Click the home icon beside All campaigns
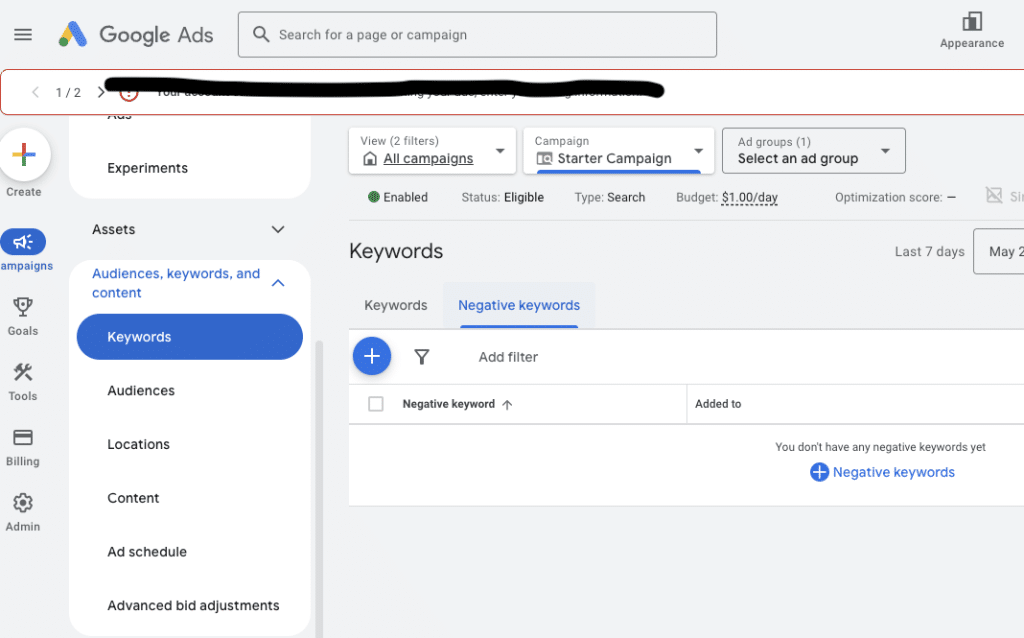This screenshot has height=638, width=1024. point(370,158)
